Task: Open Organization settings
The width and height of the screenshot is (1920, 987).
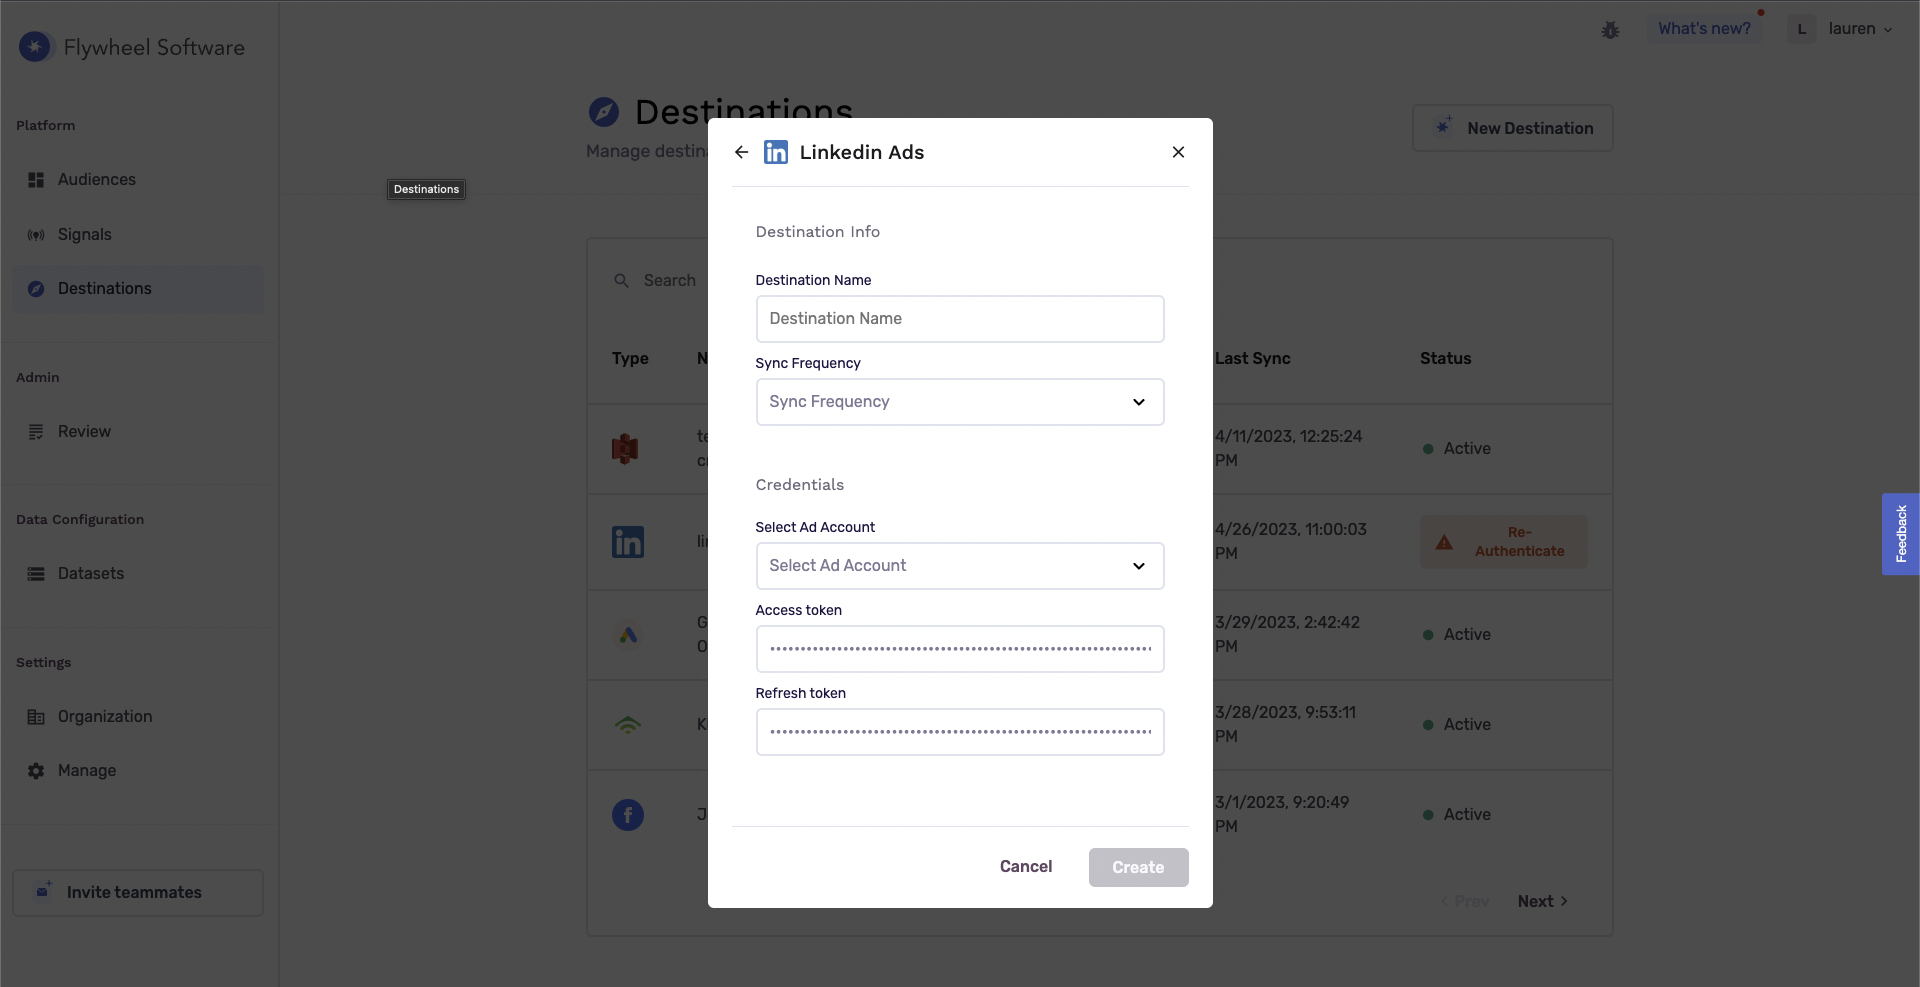Action: point(138,717)
